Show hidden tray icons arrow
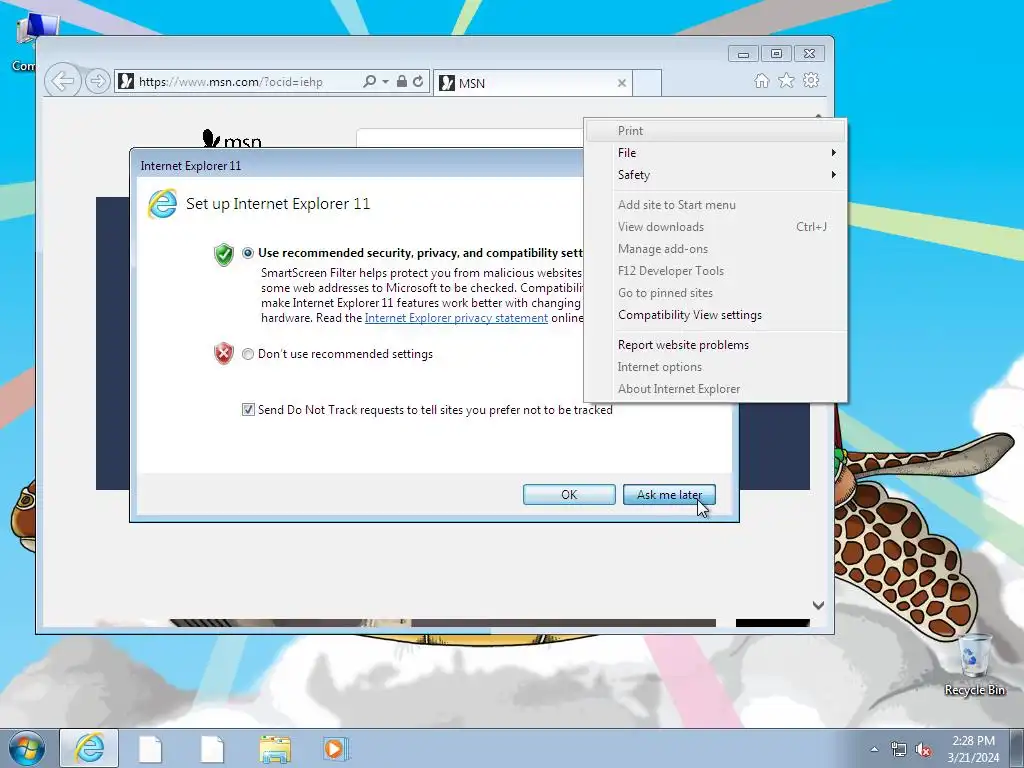The width and height of the screenshot is (1024, 768). coord(874,749)
